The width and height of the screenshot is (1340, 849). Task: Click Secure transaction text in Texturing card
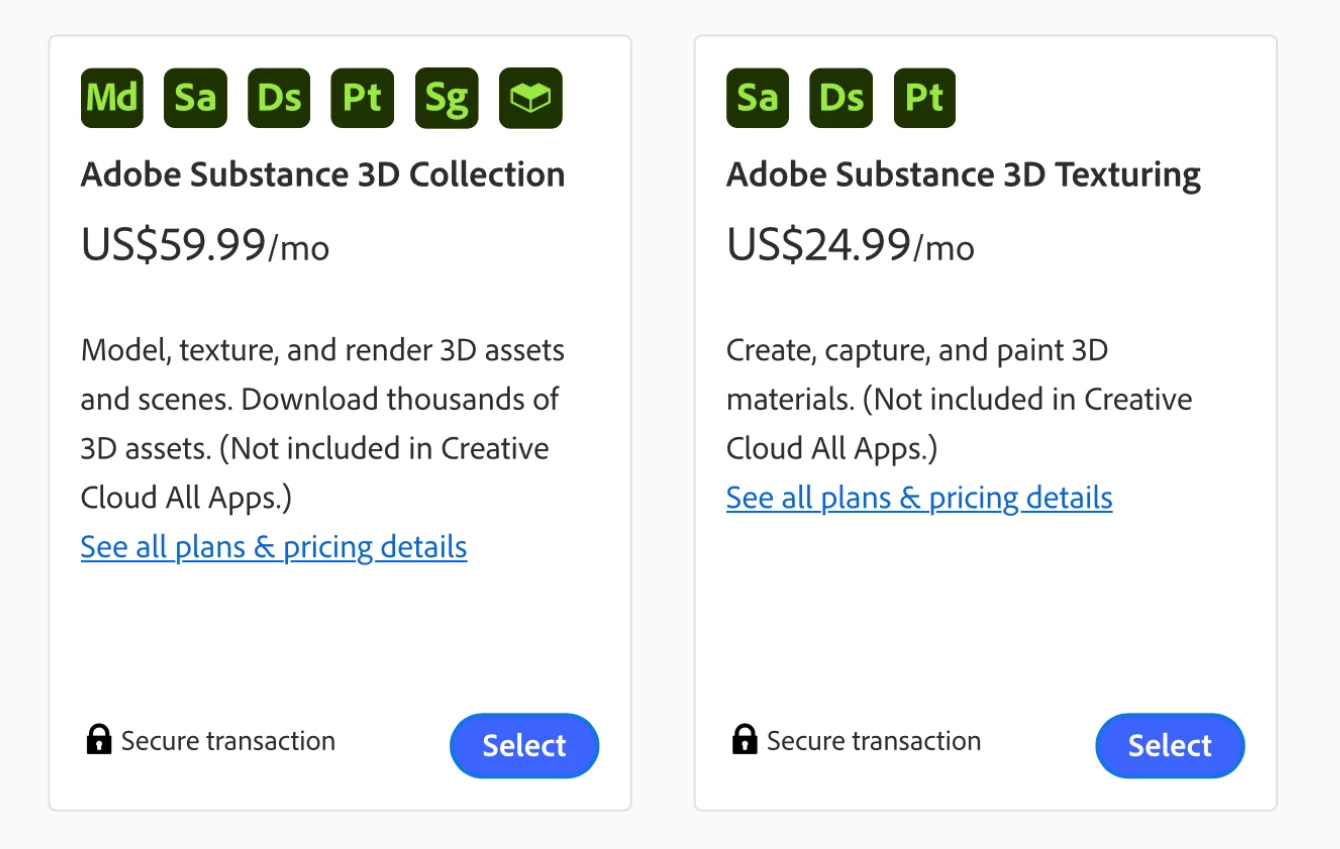873,741
